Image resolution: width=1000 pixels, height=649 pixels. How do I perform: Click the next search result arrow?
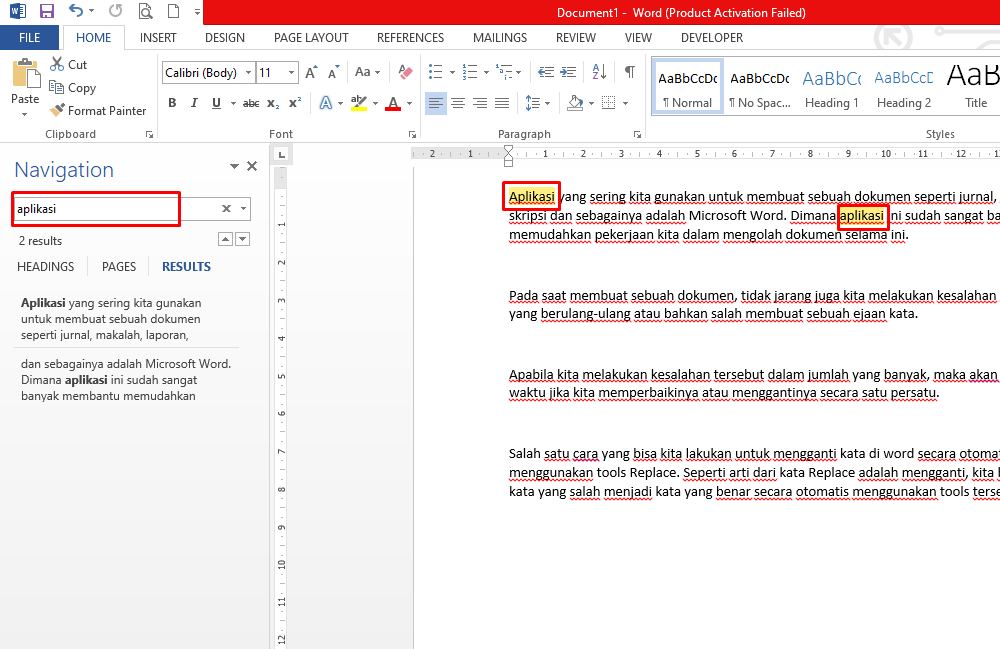241,240
